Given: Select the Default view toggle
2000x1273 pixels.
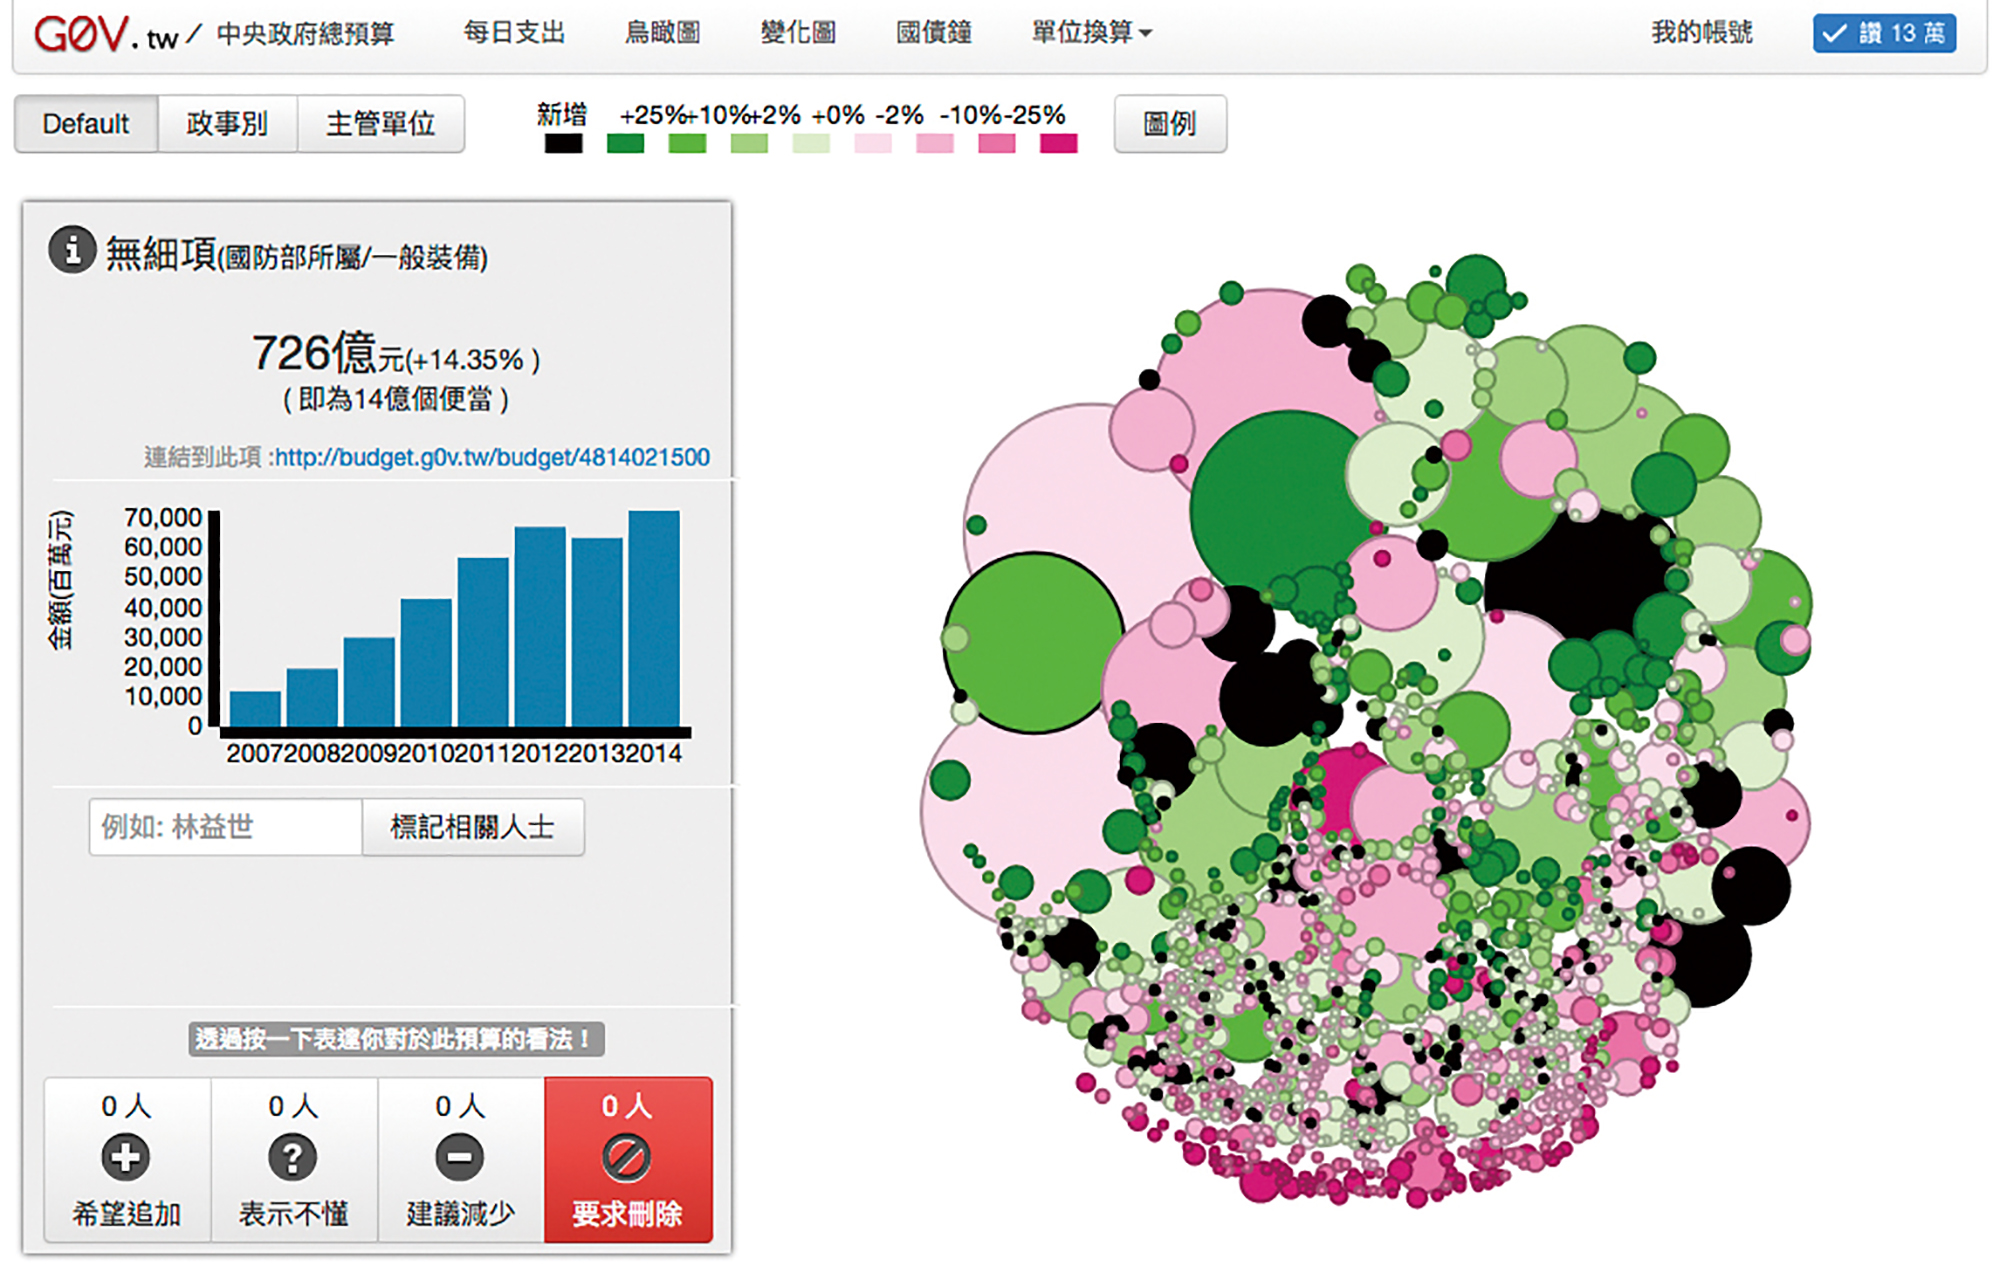Looking at the screenshot, I should tap(86, 124).
